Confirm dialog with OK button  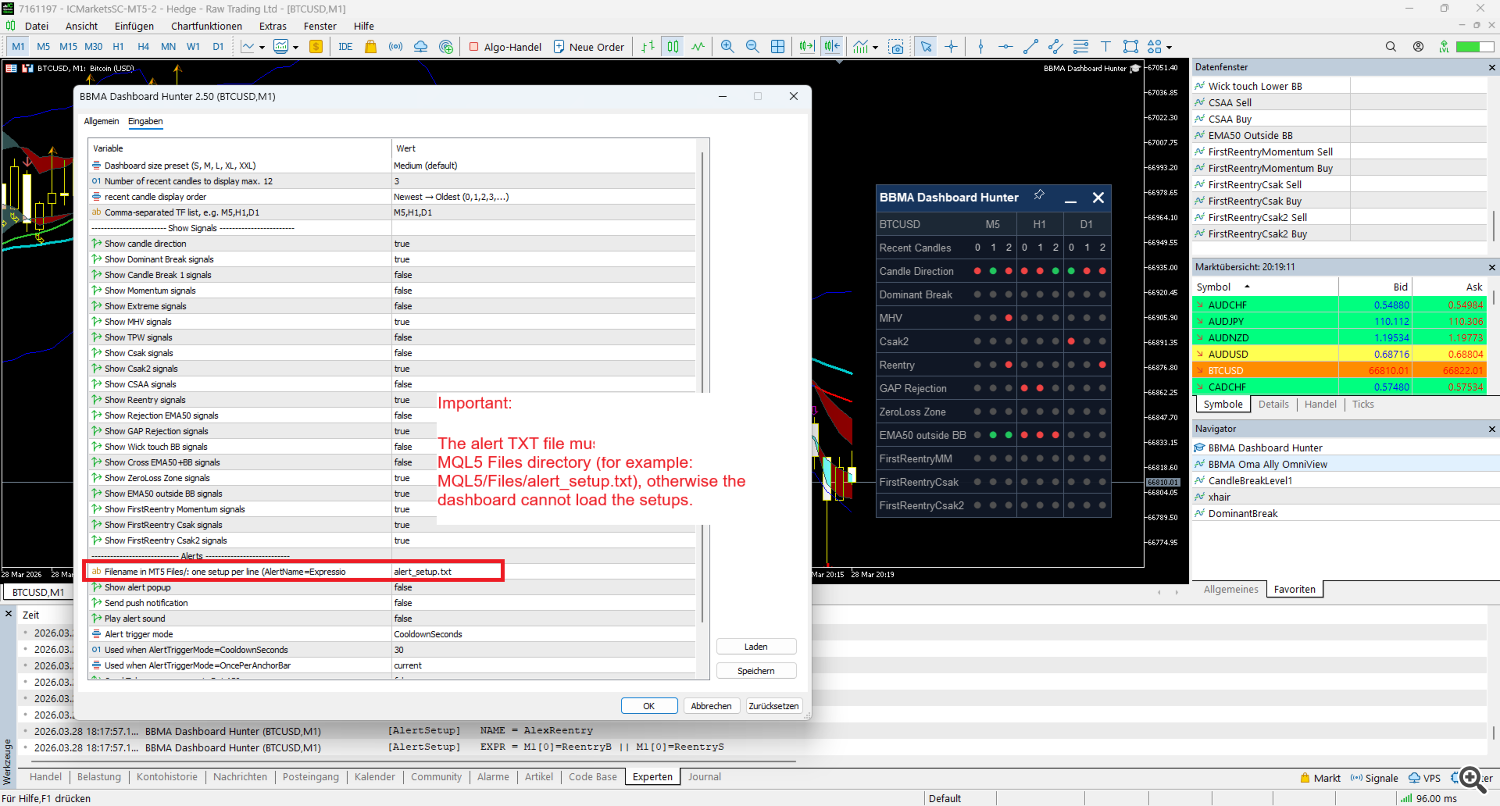coord(648,706)
